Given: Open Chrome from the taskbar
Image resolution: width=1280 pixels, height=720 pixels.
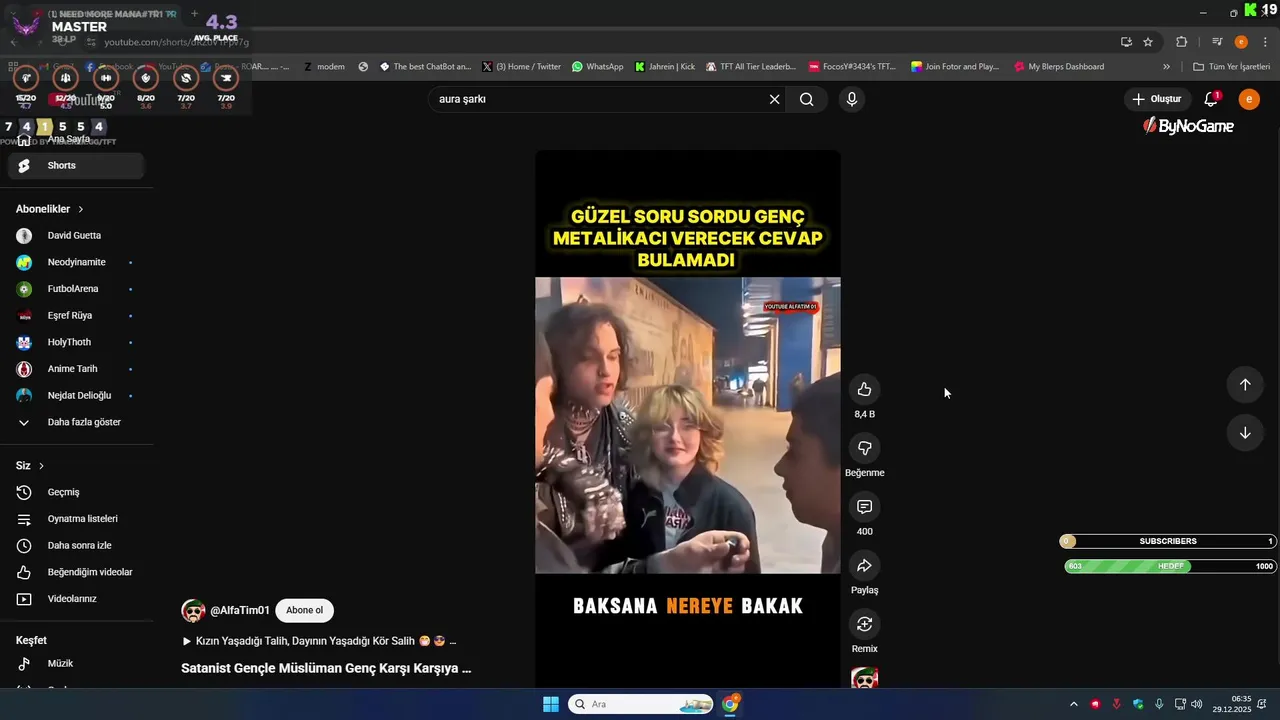Looking at the screenshot, I should pyautogui.click(x=730, y=704).
